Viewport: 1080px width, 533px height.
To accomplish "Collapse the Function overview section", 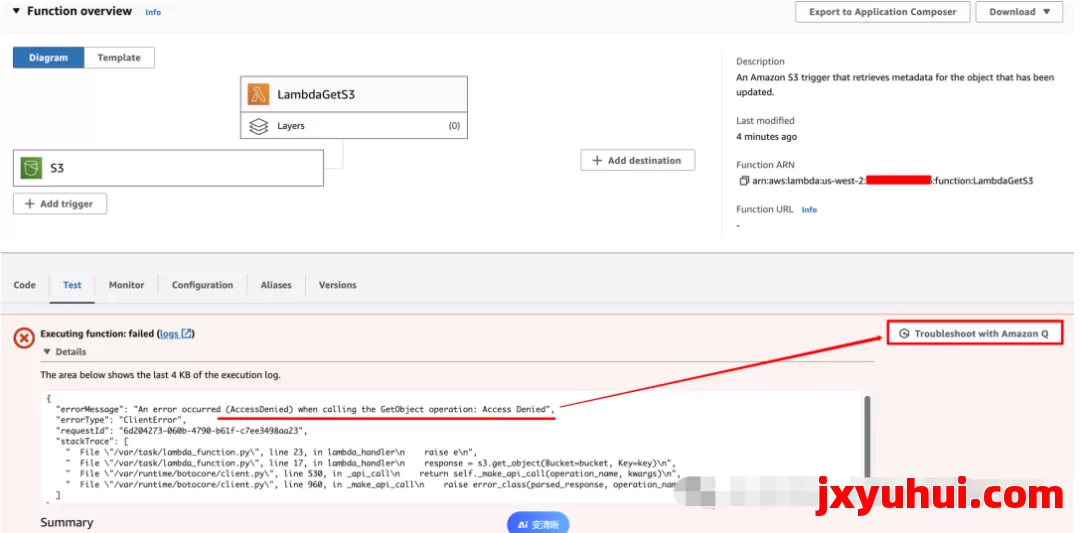I will point(16,11).
